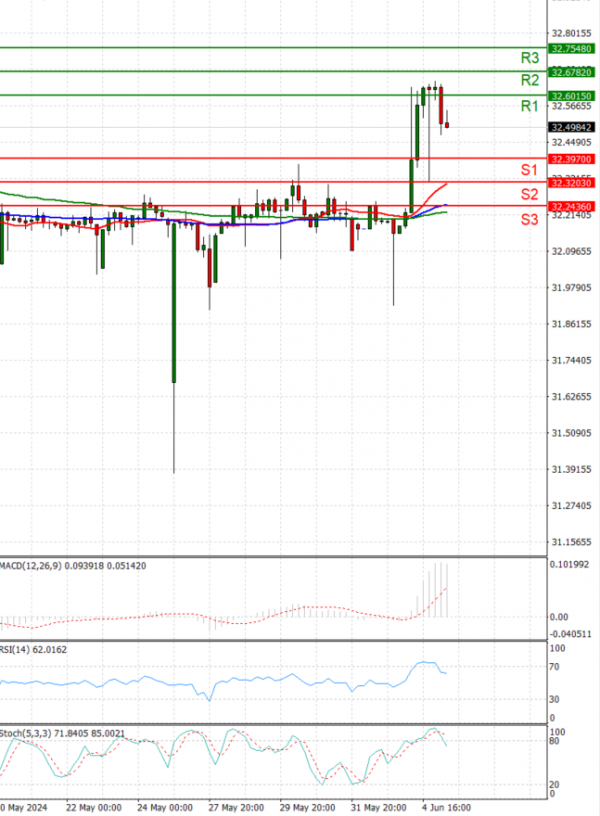Click the S2 support label
This screenshot has height=816, width=600.
[x=530, y=193]
